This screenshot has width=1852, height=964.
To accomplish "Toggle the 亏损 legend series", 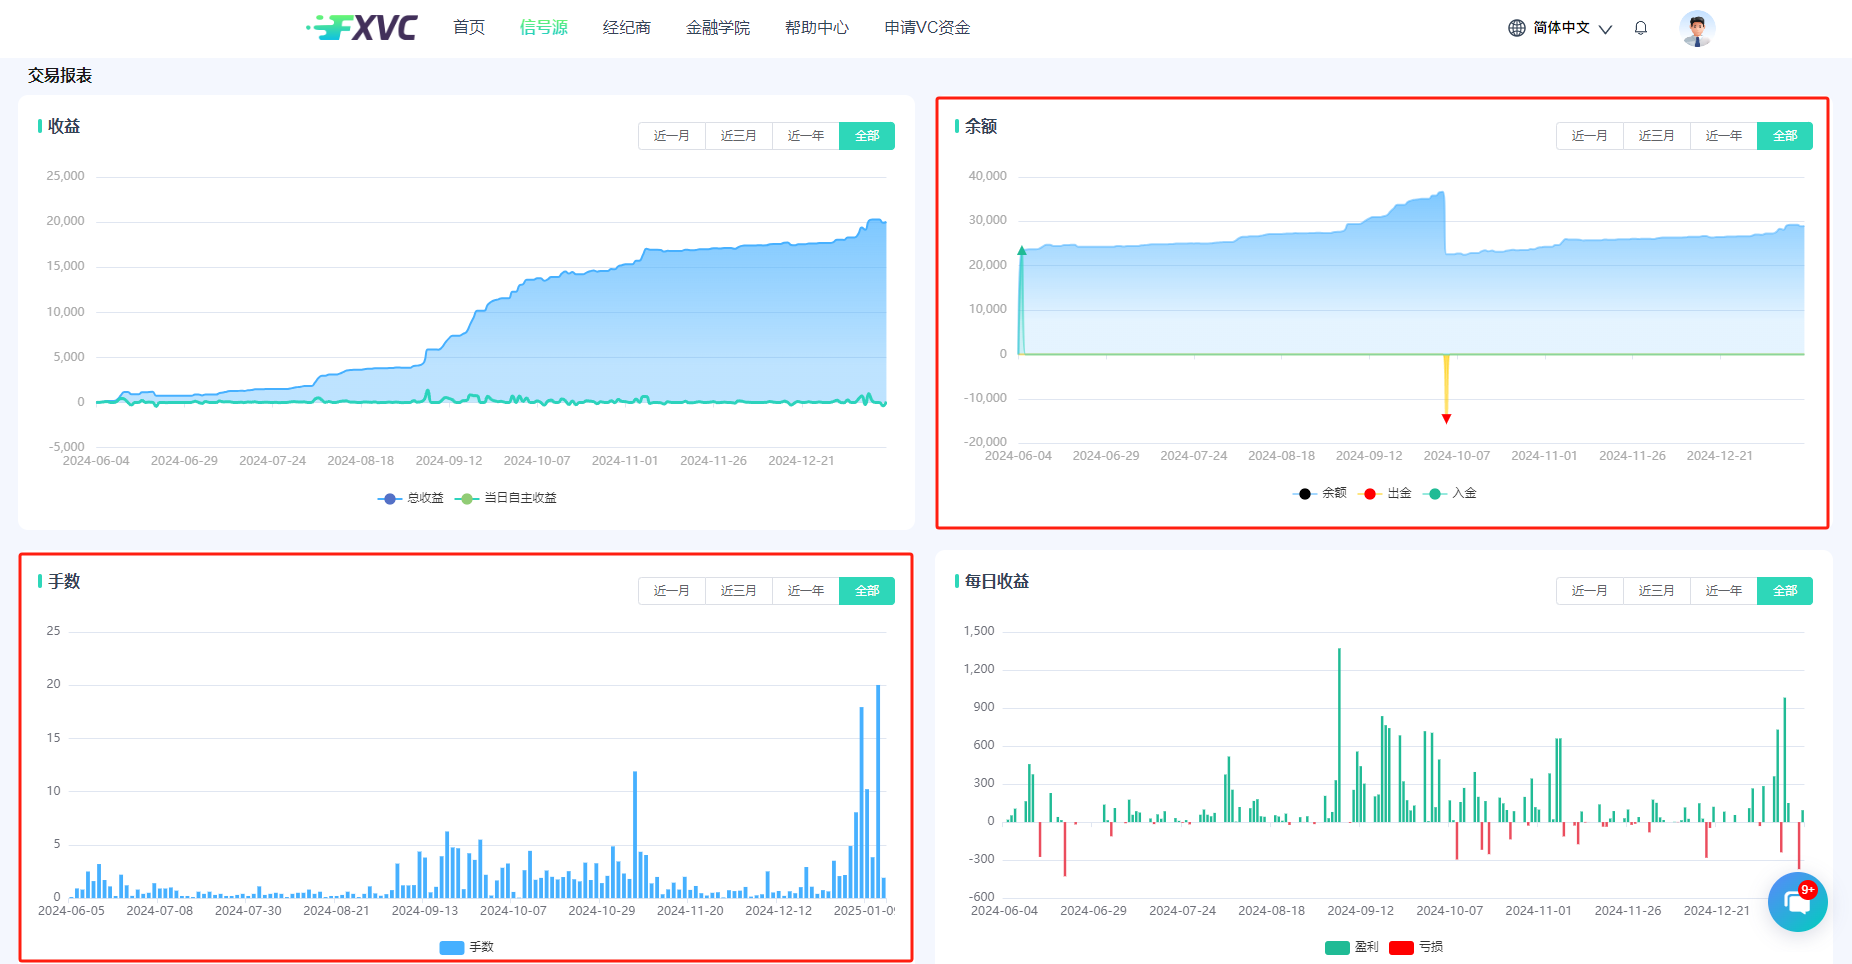I will pos(1416,947).
